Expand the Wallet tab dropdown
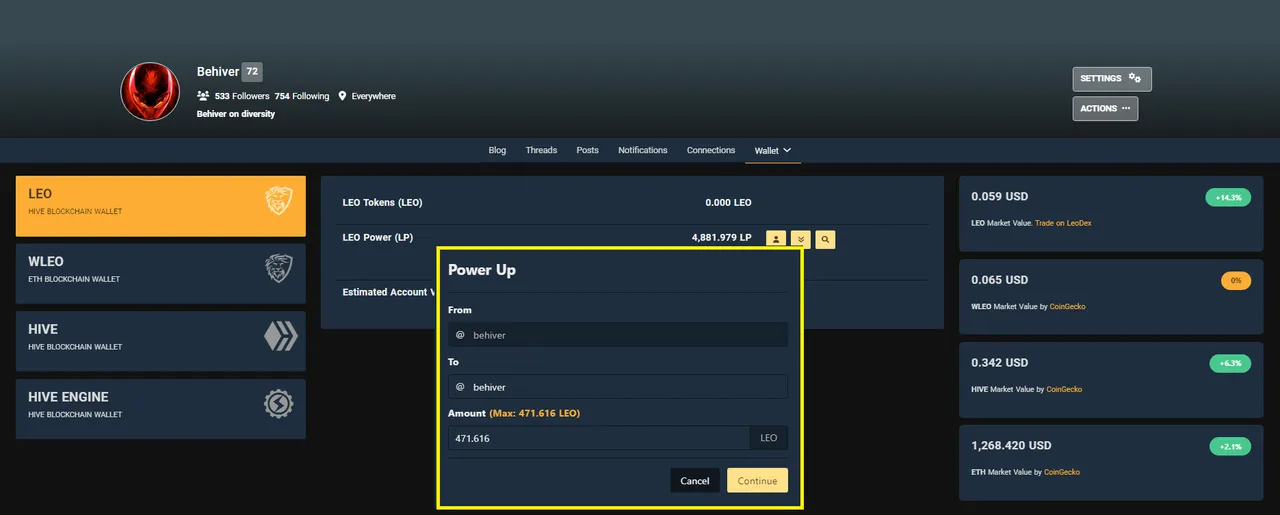The width and height of the screenshot is (1280, 515). pyautogui.click(x=773, y=151)
